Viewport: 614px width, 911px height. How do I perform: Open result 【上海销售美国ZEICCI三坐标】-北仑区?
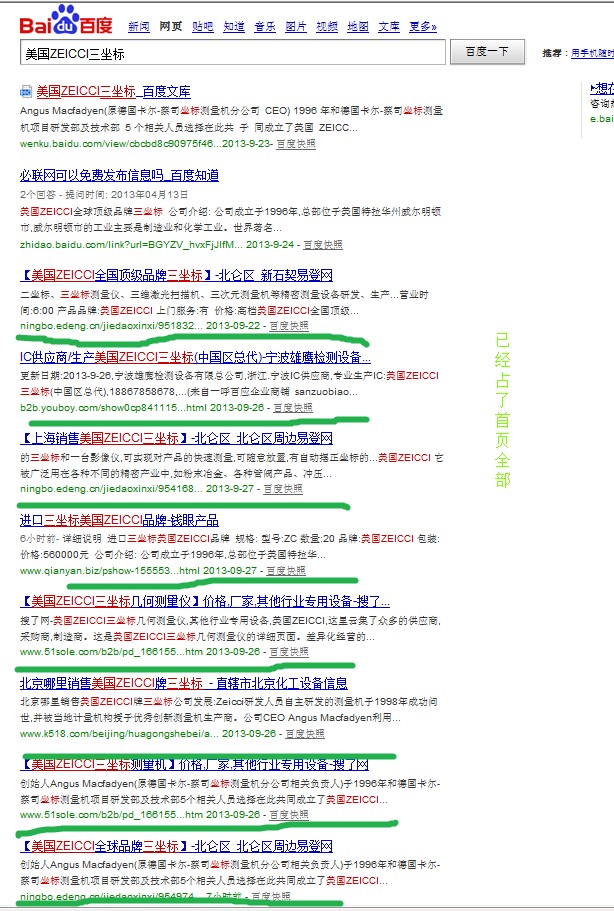click(176, 438)
